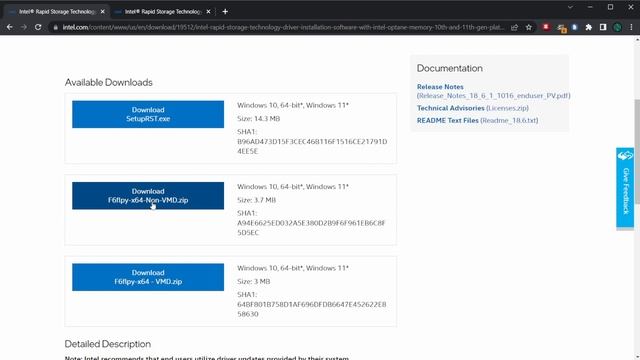This screenshot has width=640, height=360.
Task: Open the green profile avatar
Action: [617, 27]
